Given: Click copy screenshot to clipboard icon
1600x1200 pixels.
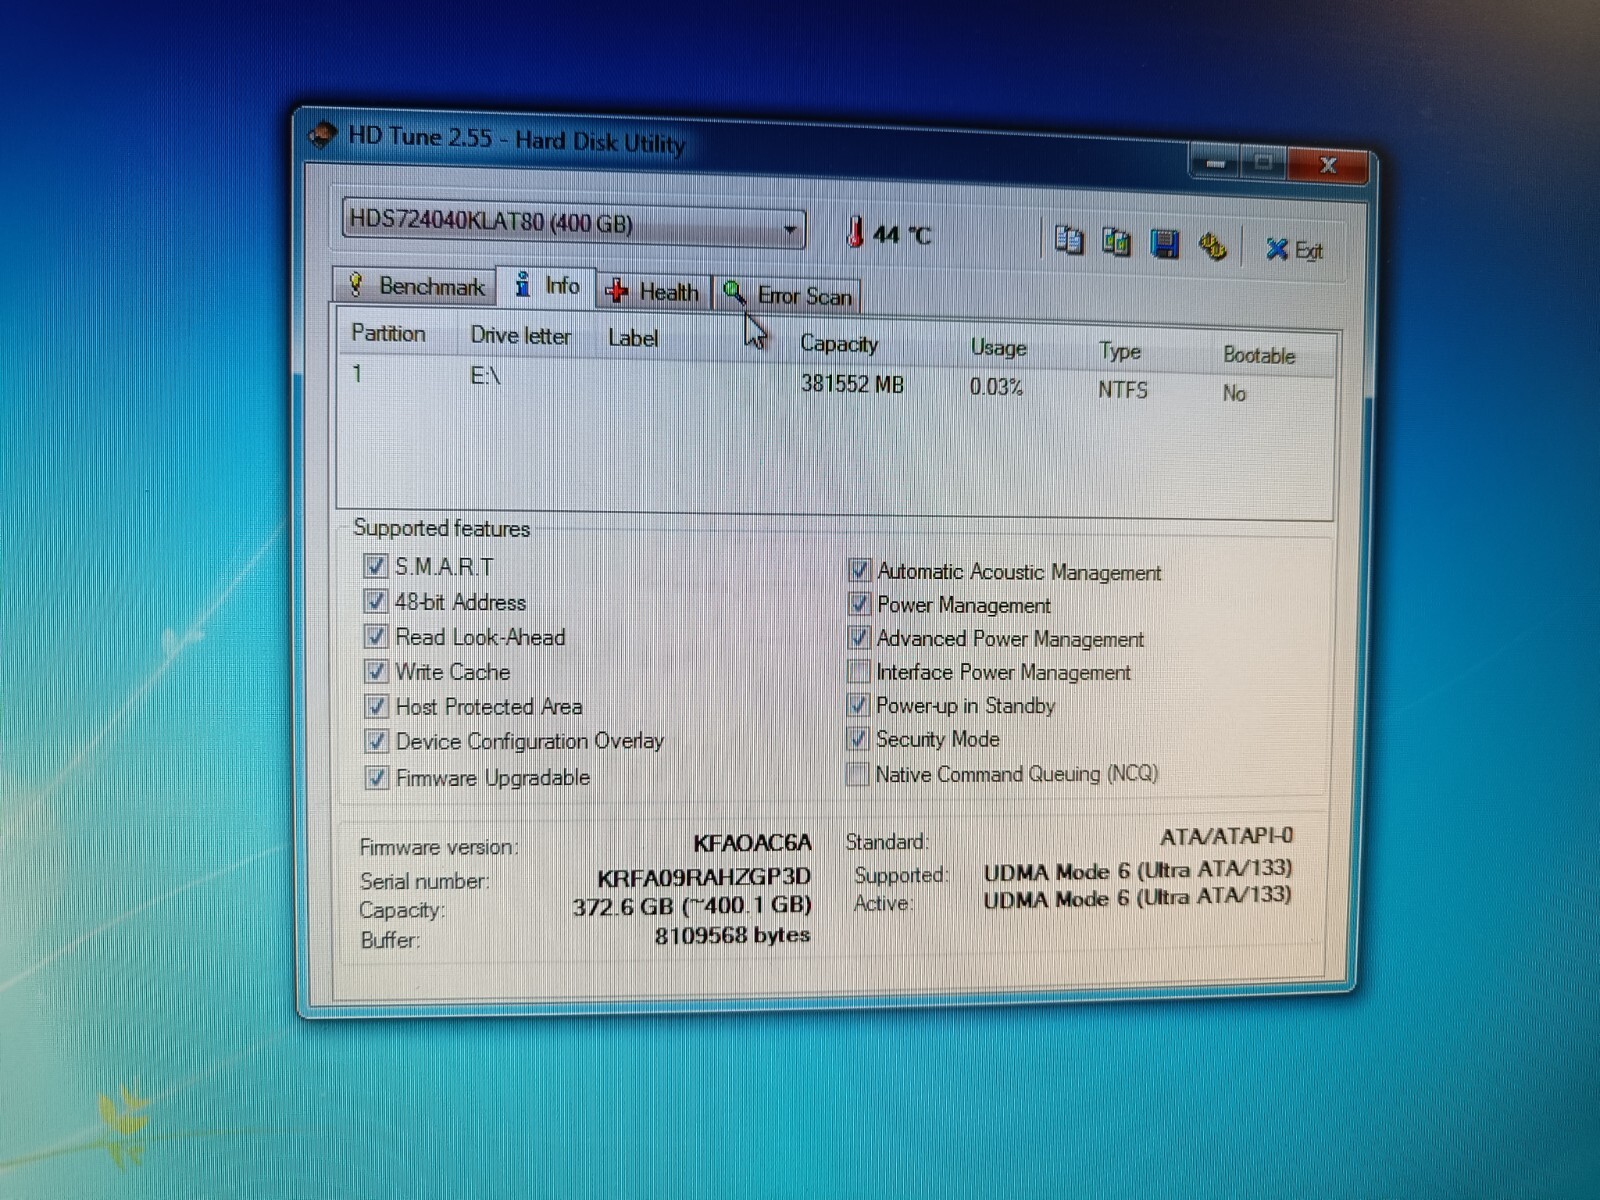Looking at the screenshot, I should 1116,242.
